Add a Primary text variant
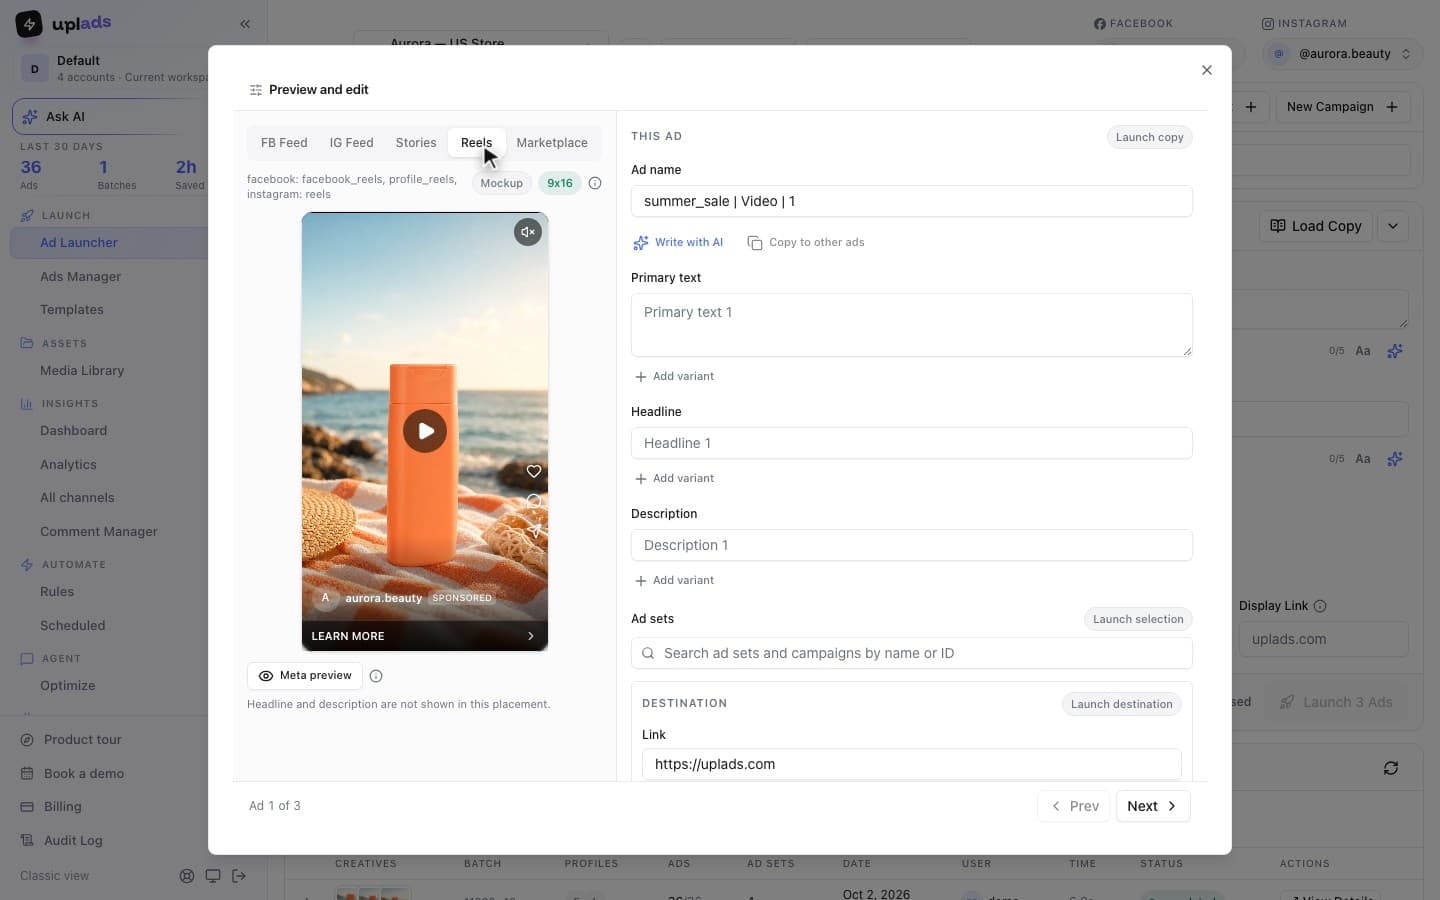1440x900 pixels. [x=675, y=377]
